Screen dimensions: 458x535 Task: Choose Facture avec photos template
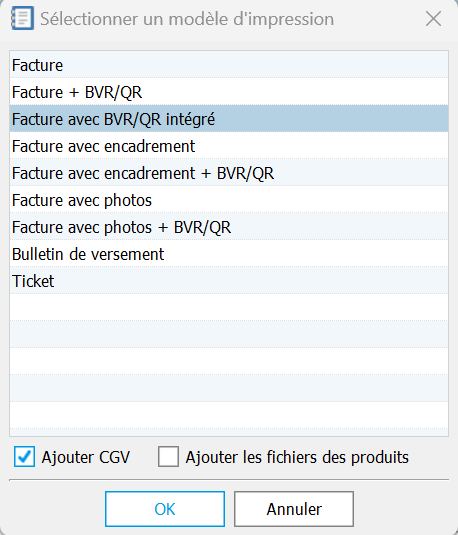click(229, 200)
